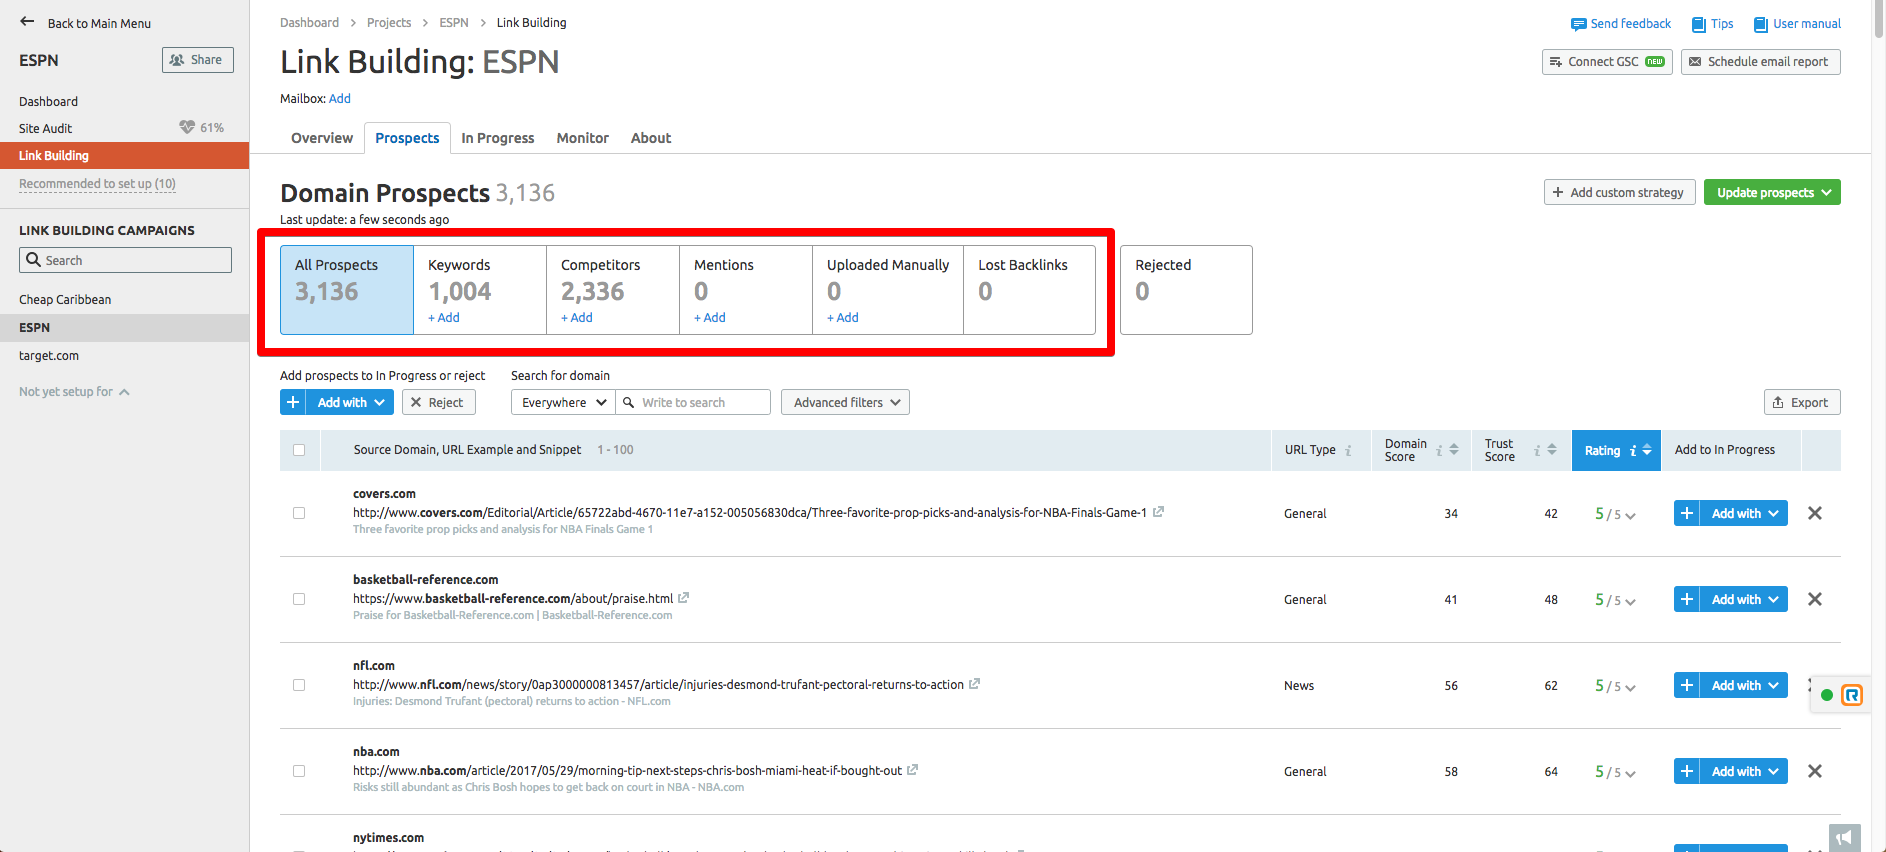Toggle select-all checkbox in table header
1886x852 pixels.
299,450
